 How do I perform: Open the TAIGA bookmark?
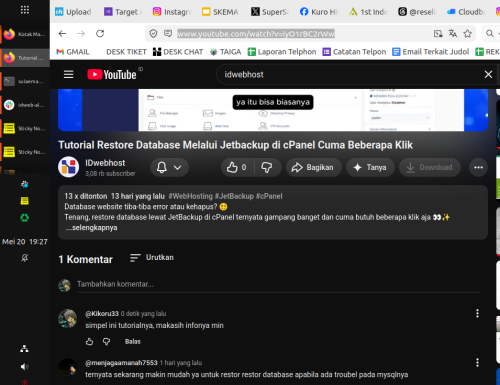click(x=225, y=52)
